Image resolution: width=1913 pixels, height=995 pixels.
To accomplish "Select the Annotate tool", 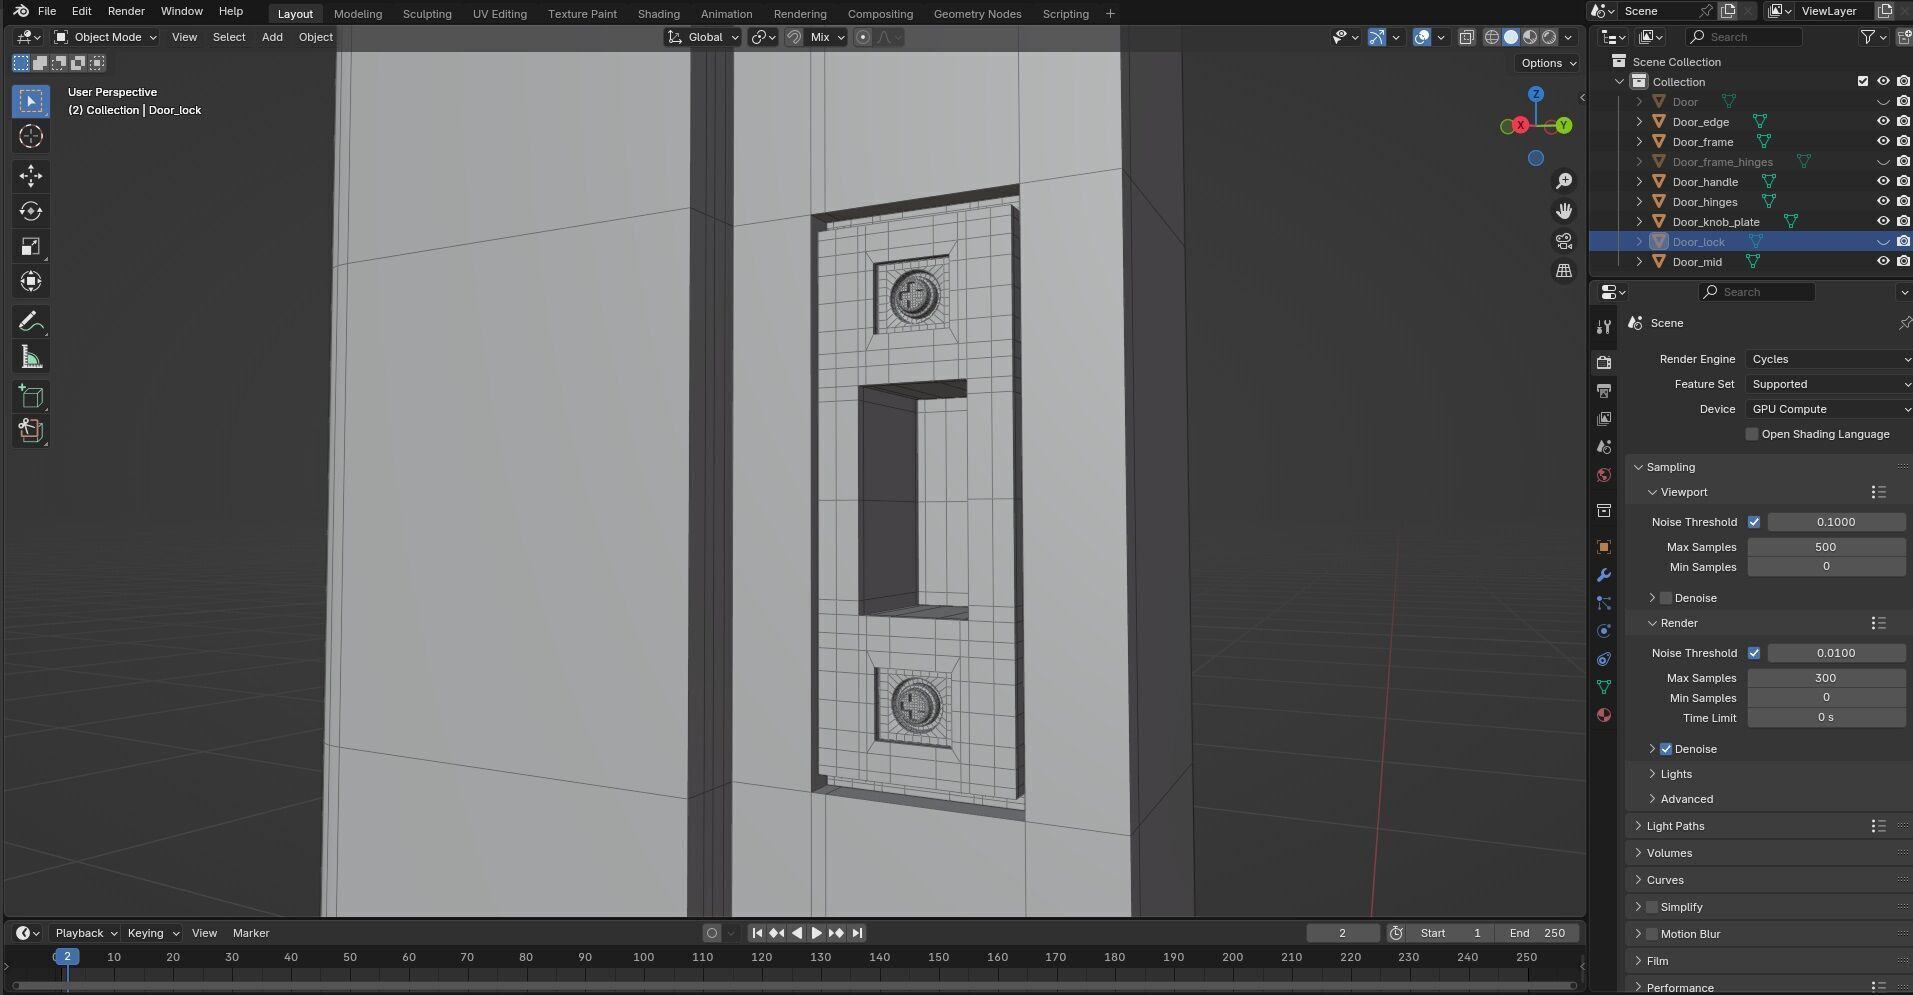I will point(31,322).
